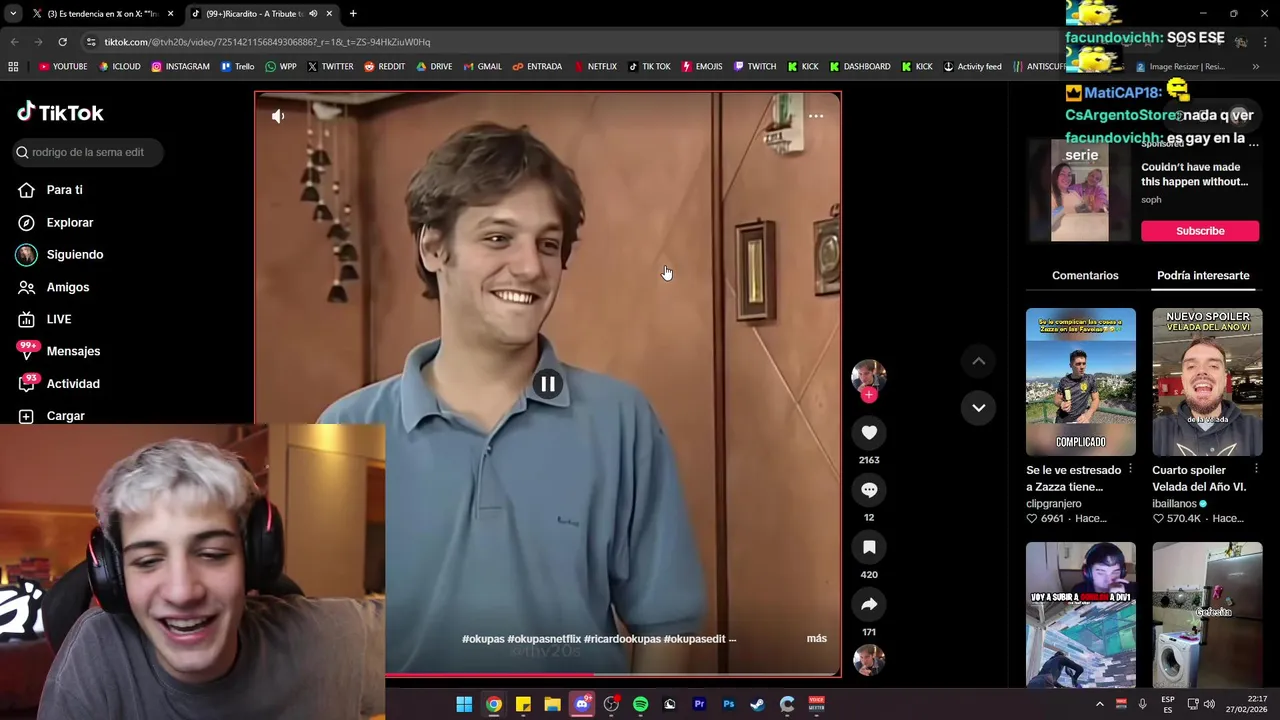Open the Activity feed bookmark
The width and height of the screenshot is (1280, 720).
(x=972, y=67)
